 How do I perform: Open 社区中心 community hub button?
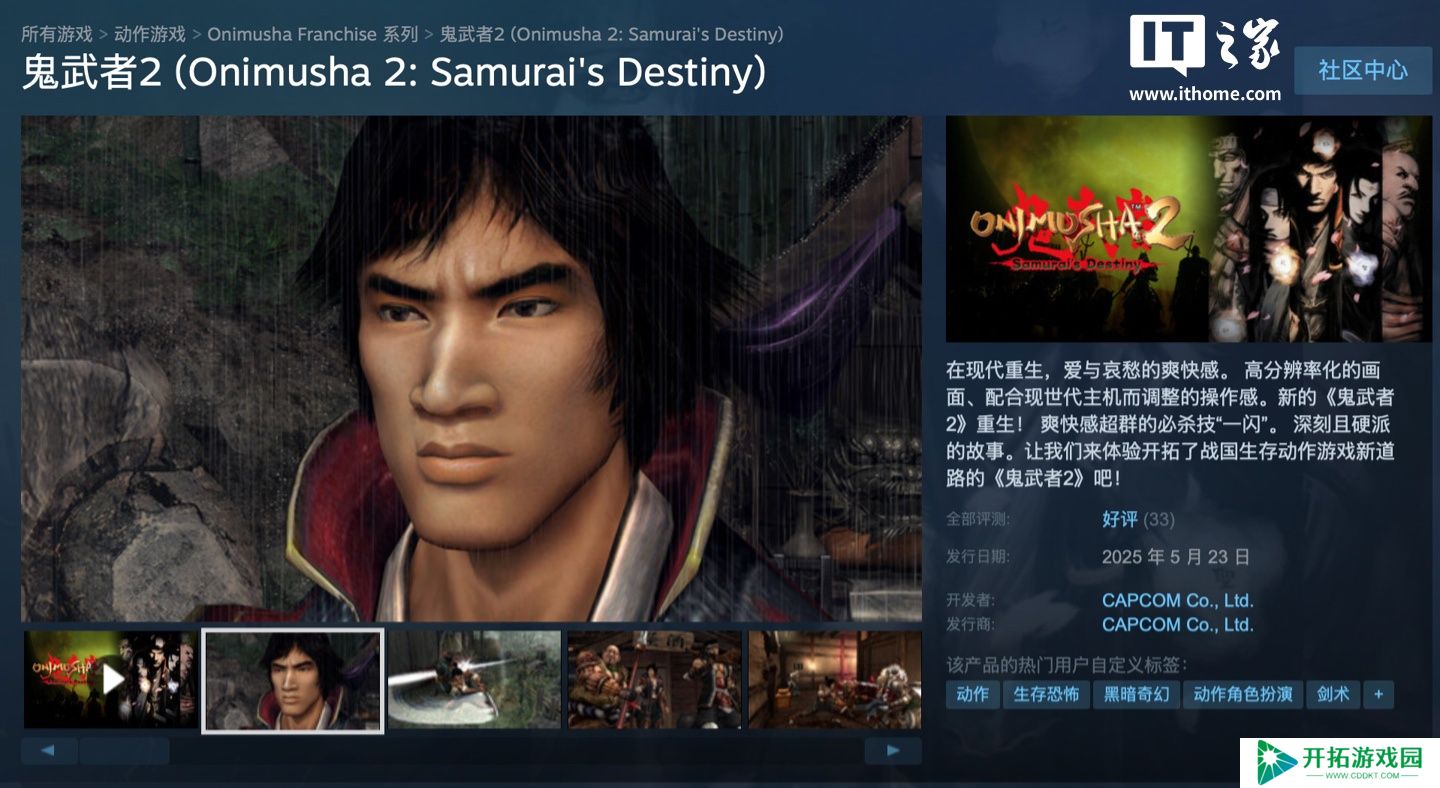tap(1363, 70)
